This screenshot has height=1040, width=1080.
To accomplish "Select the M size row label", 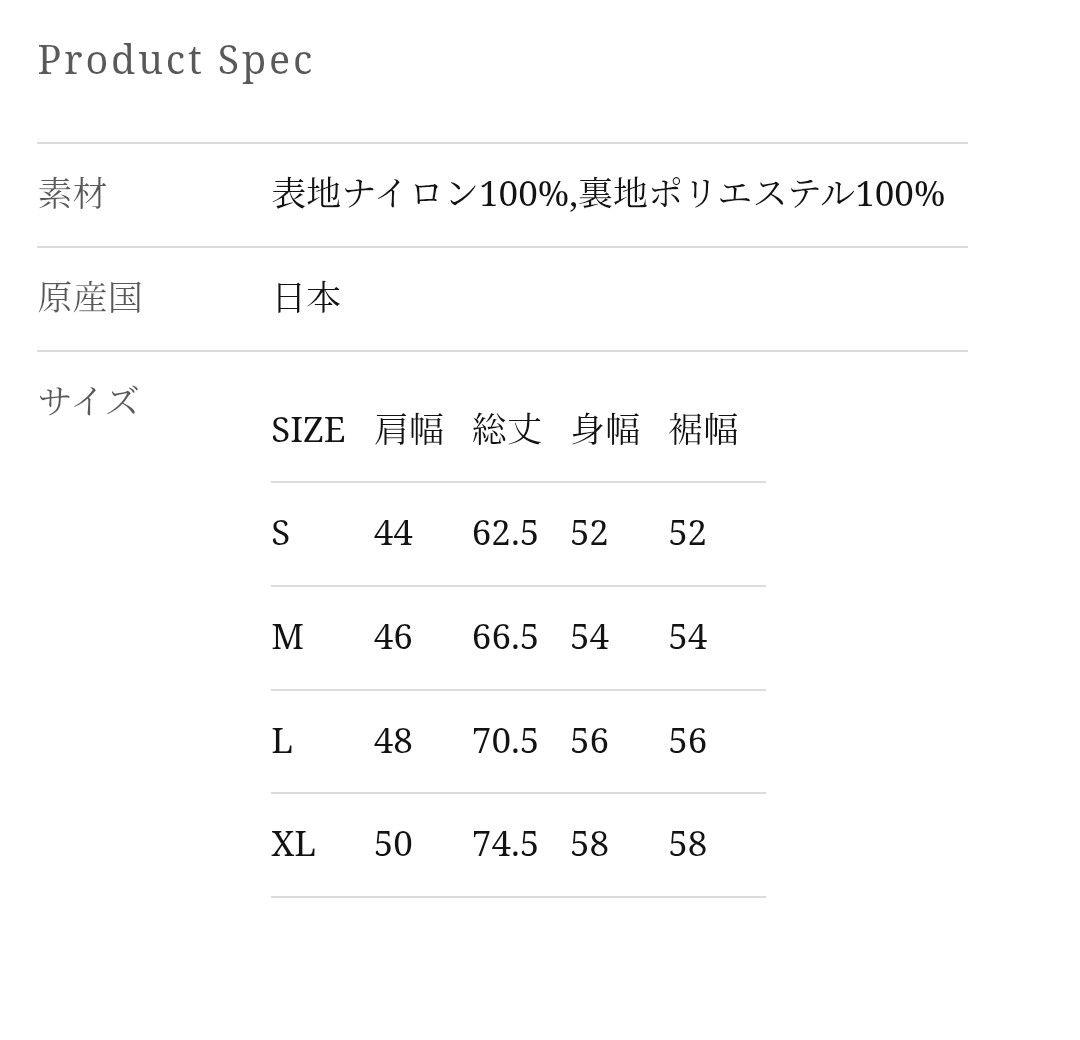I will tap(287, 637).
